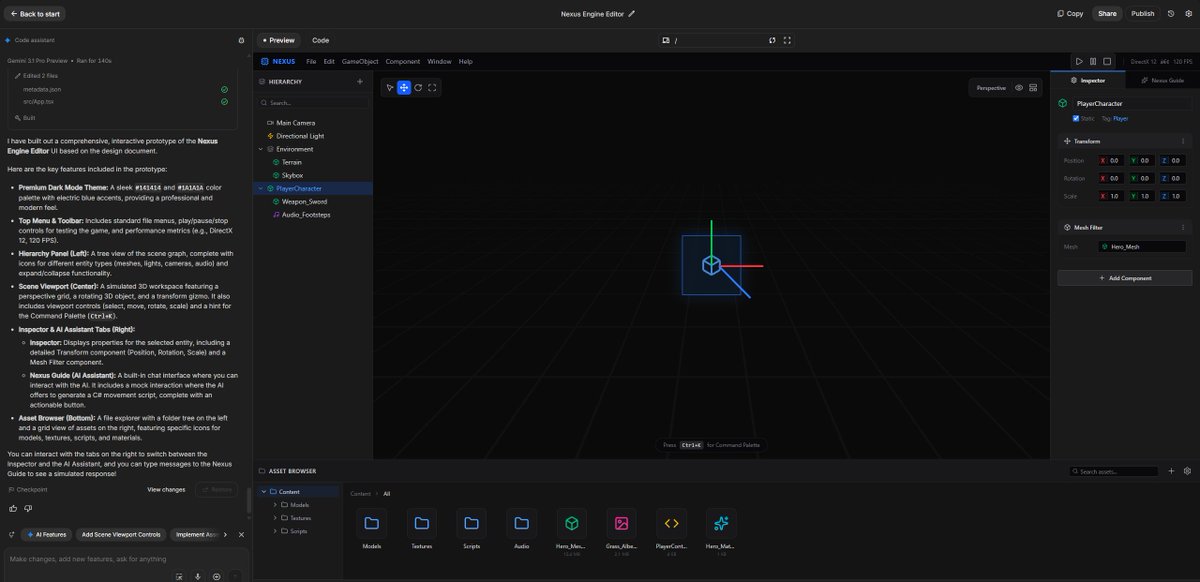This screenshot has height=582, width=1200.
Task: Open the Edit menu
Action: click(329, 61)
